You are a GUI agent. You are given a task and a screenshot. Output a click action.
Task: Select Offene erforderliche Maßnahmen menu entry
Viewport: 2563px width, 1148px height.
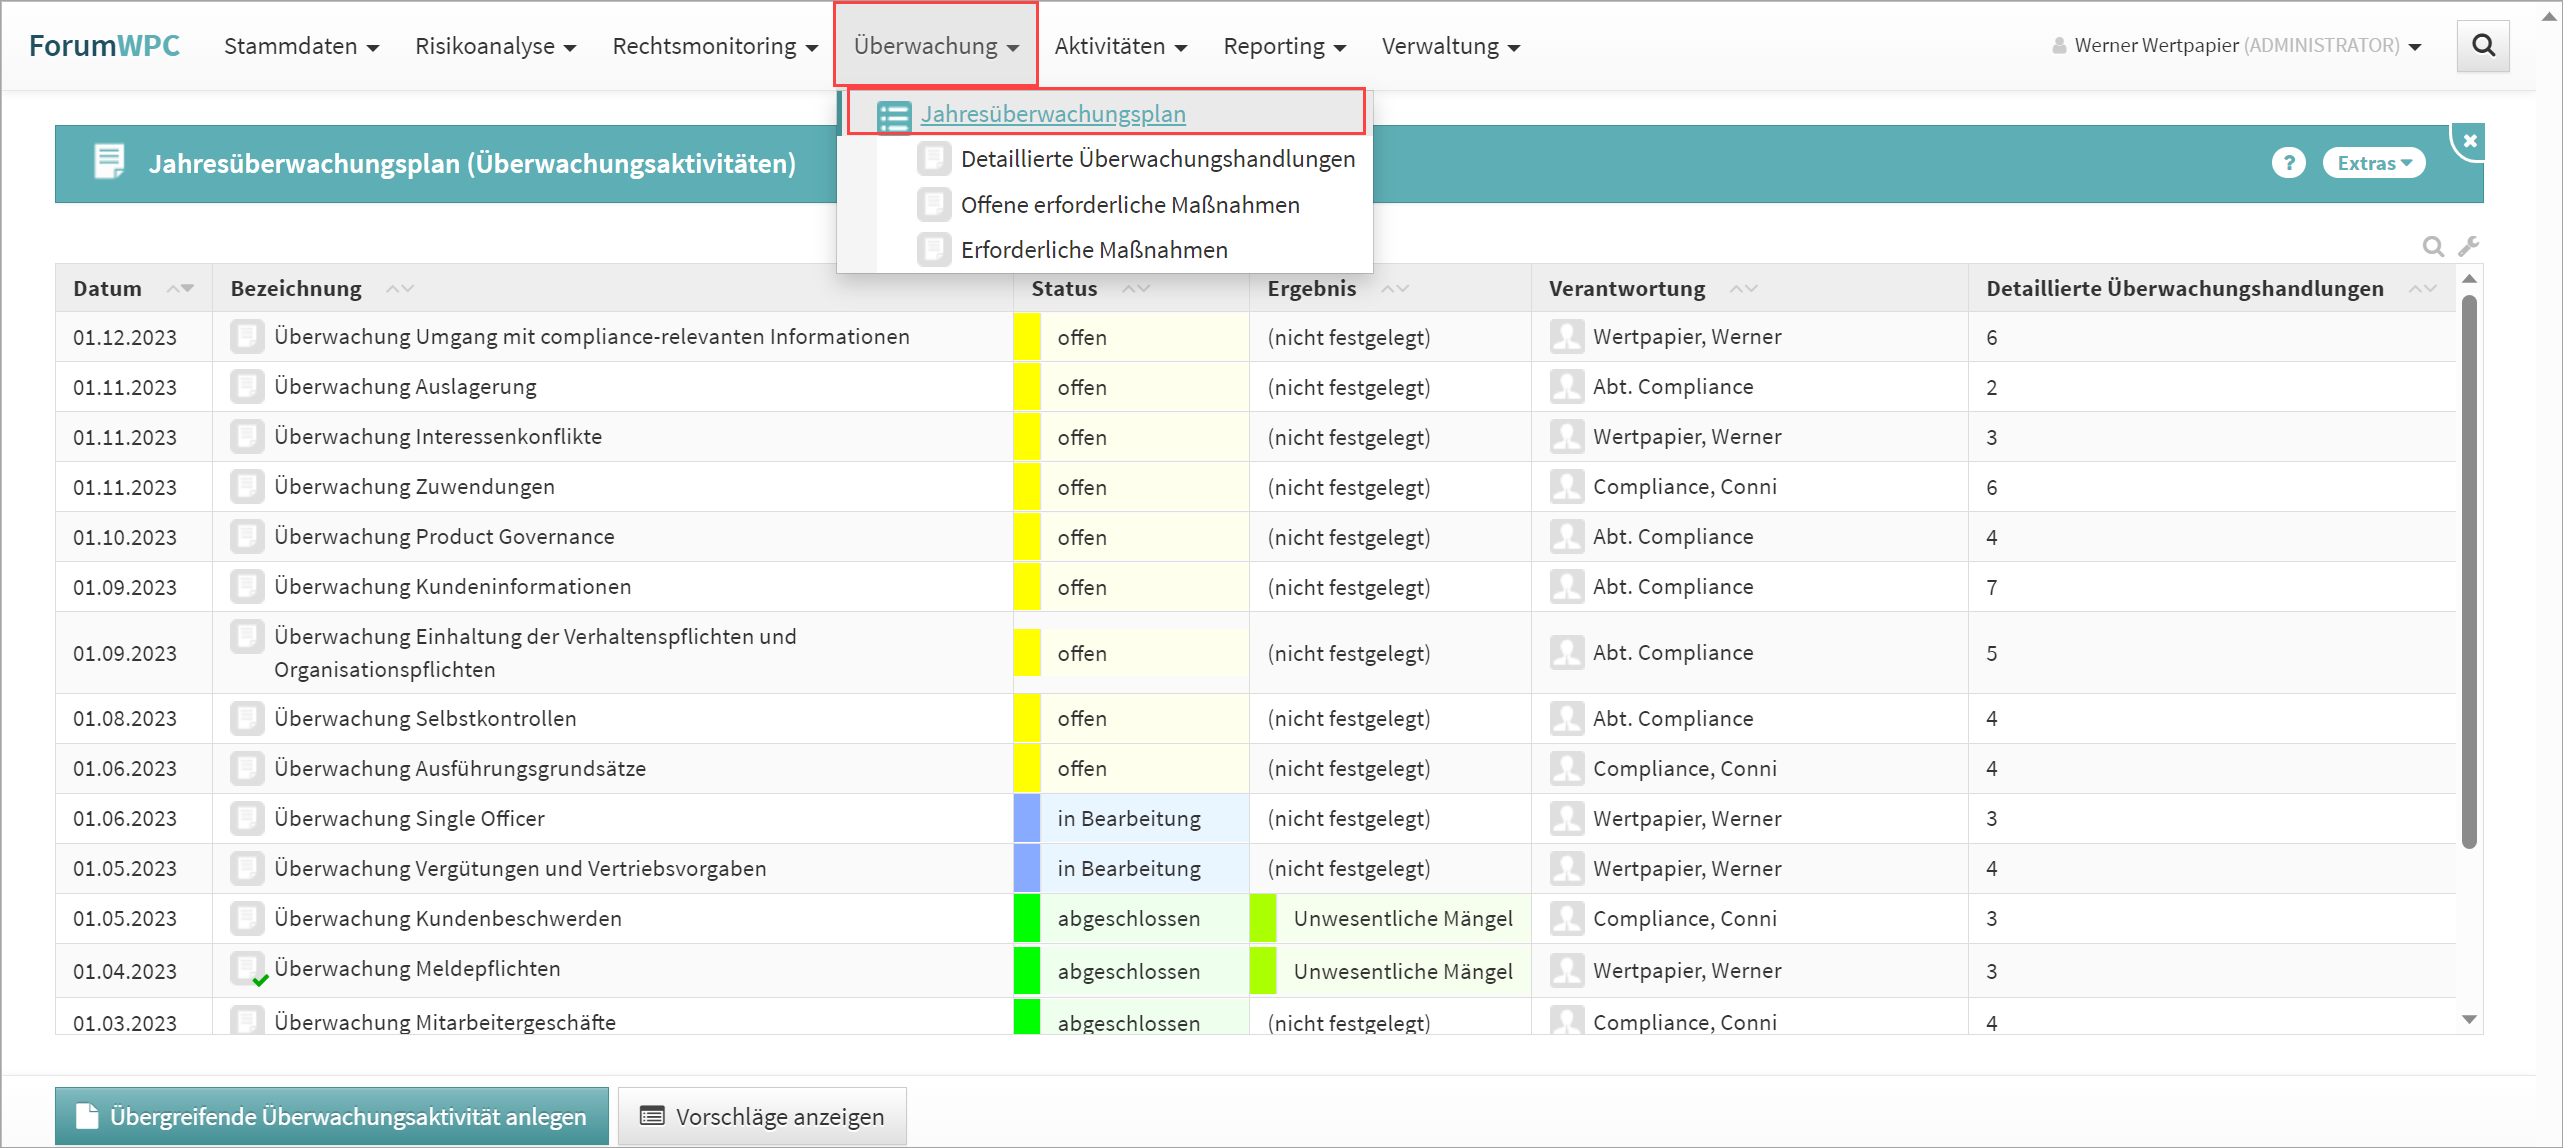[1129, 205]
